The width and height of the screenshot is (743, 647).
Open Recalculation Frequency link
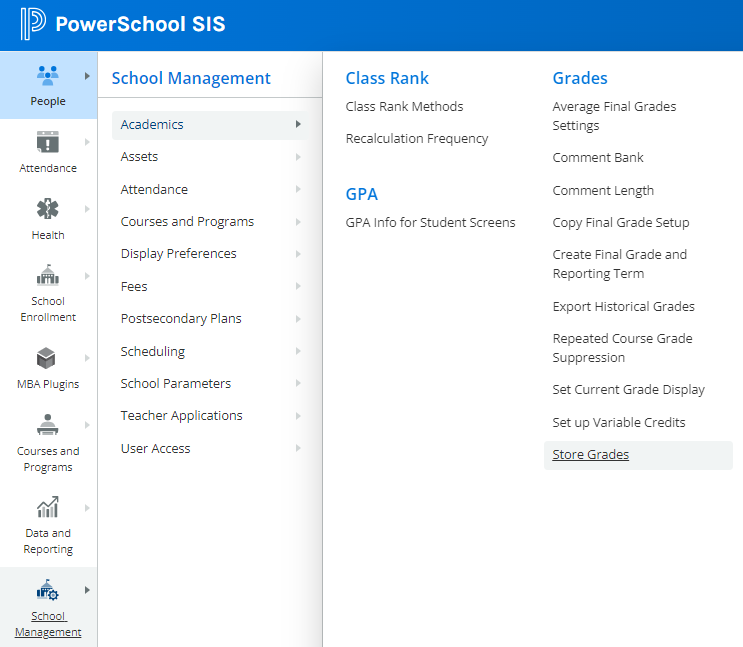click(x=417, y=138)
